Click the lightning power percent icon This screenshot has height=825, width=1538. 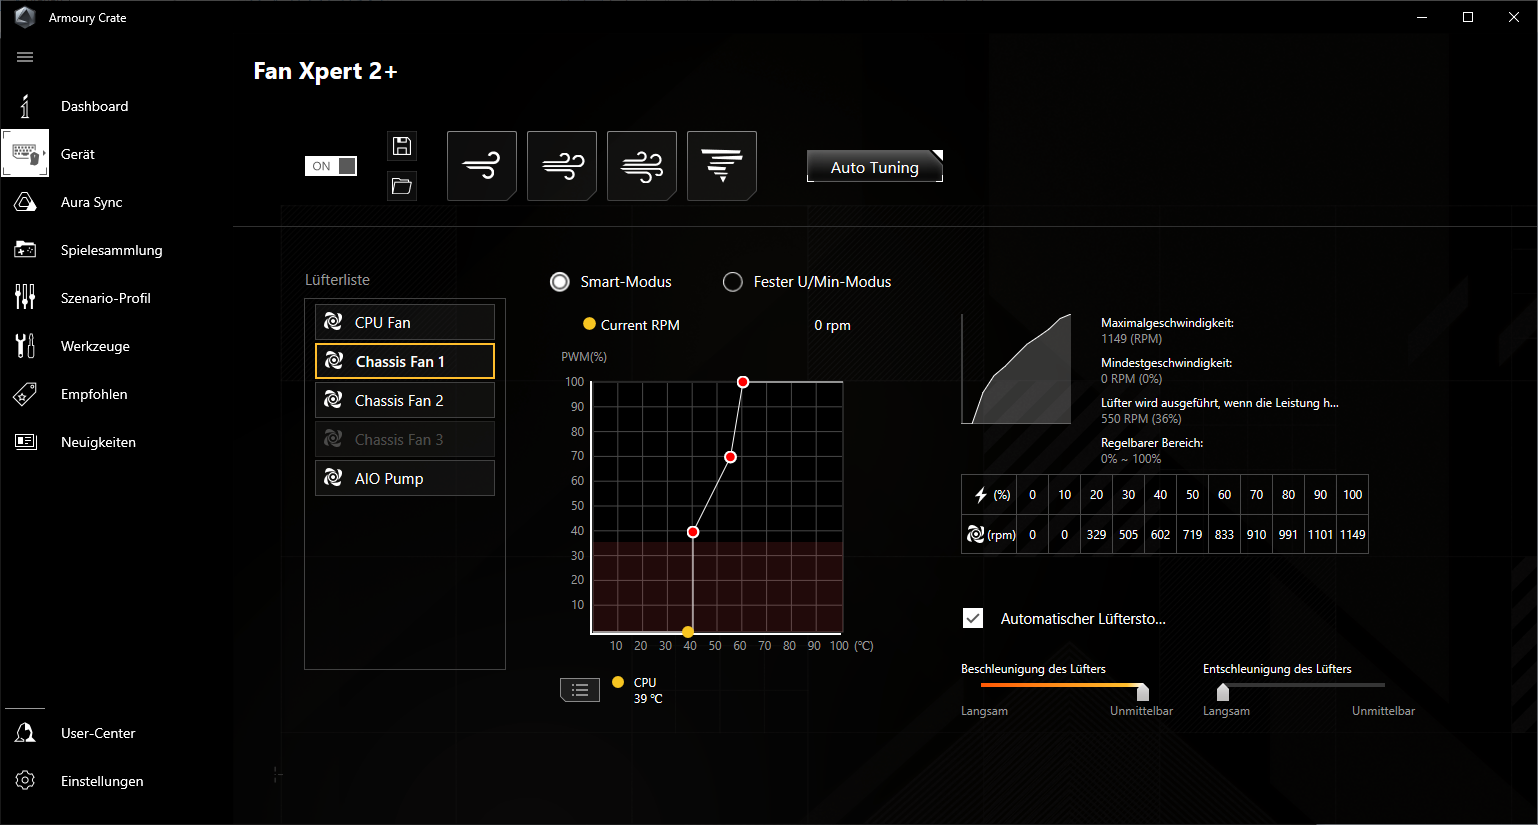(x=981, y=495)
